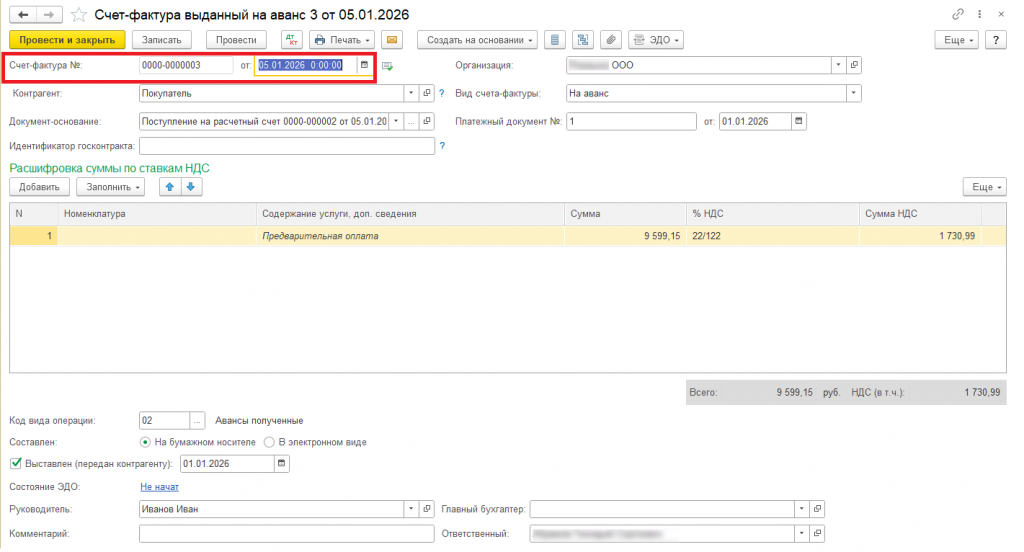Expand the Документ-основание dropdown arrow
This screenshot has height=552, width=1024.
pyautogui.click(x=396, y=121)
